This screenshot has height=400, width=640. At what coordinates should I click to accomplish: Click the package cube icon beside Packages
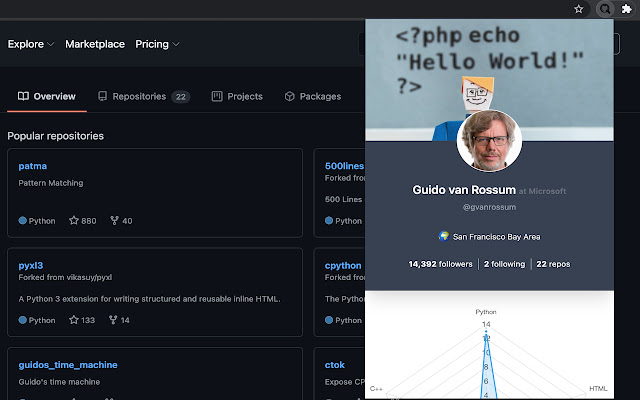click(289, 96)
